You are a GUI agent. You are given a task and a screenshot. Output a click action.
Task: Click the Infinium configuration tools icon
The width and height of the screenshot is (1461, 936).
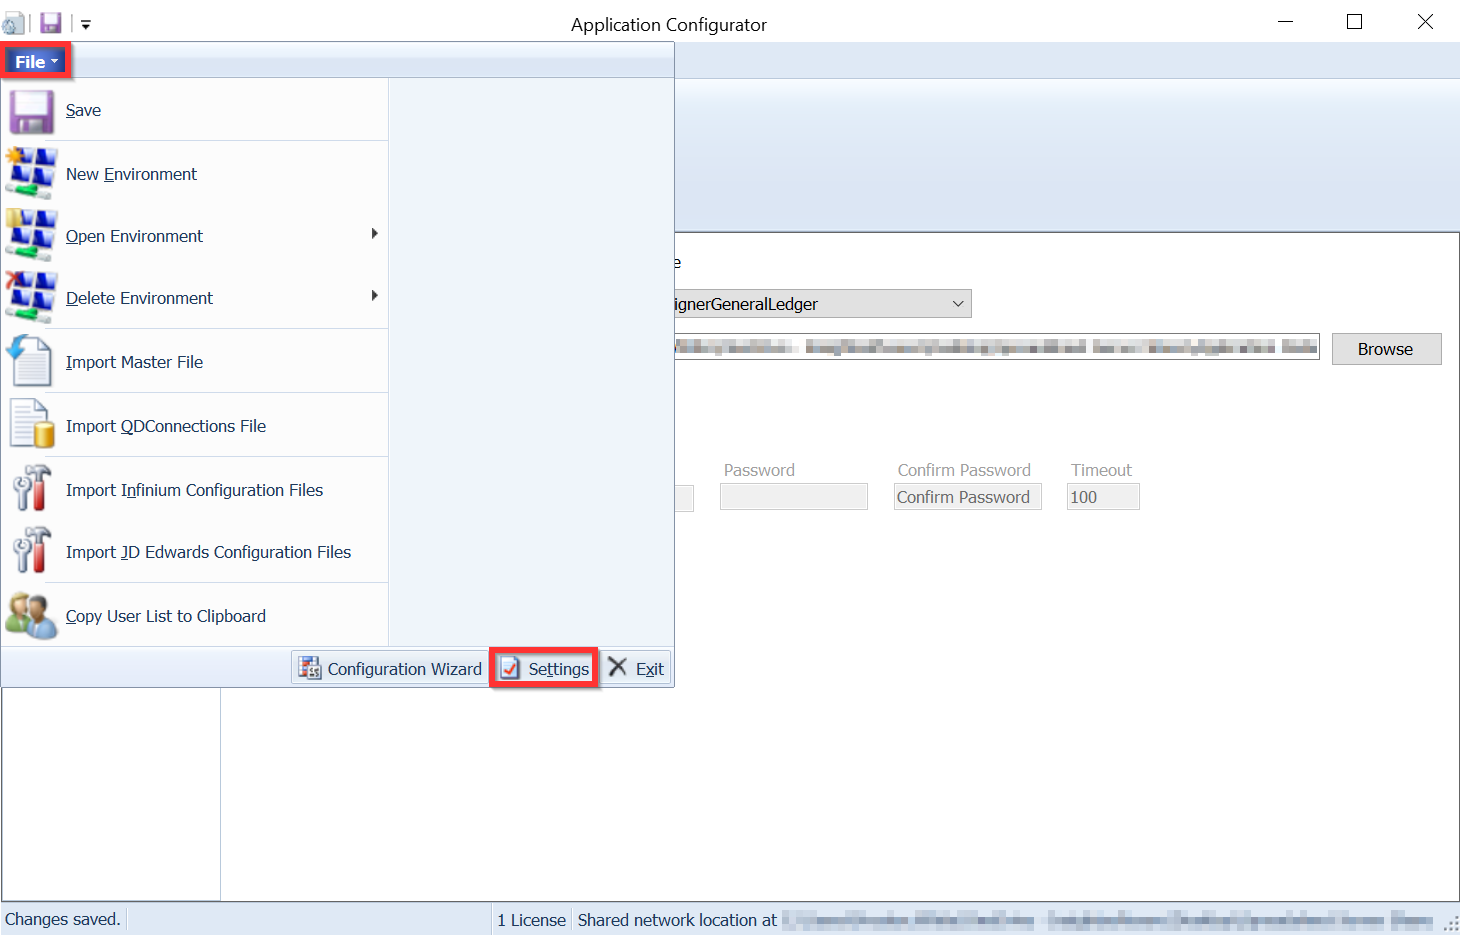pyautogui.click(x=31, y=488)
